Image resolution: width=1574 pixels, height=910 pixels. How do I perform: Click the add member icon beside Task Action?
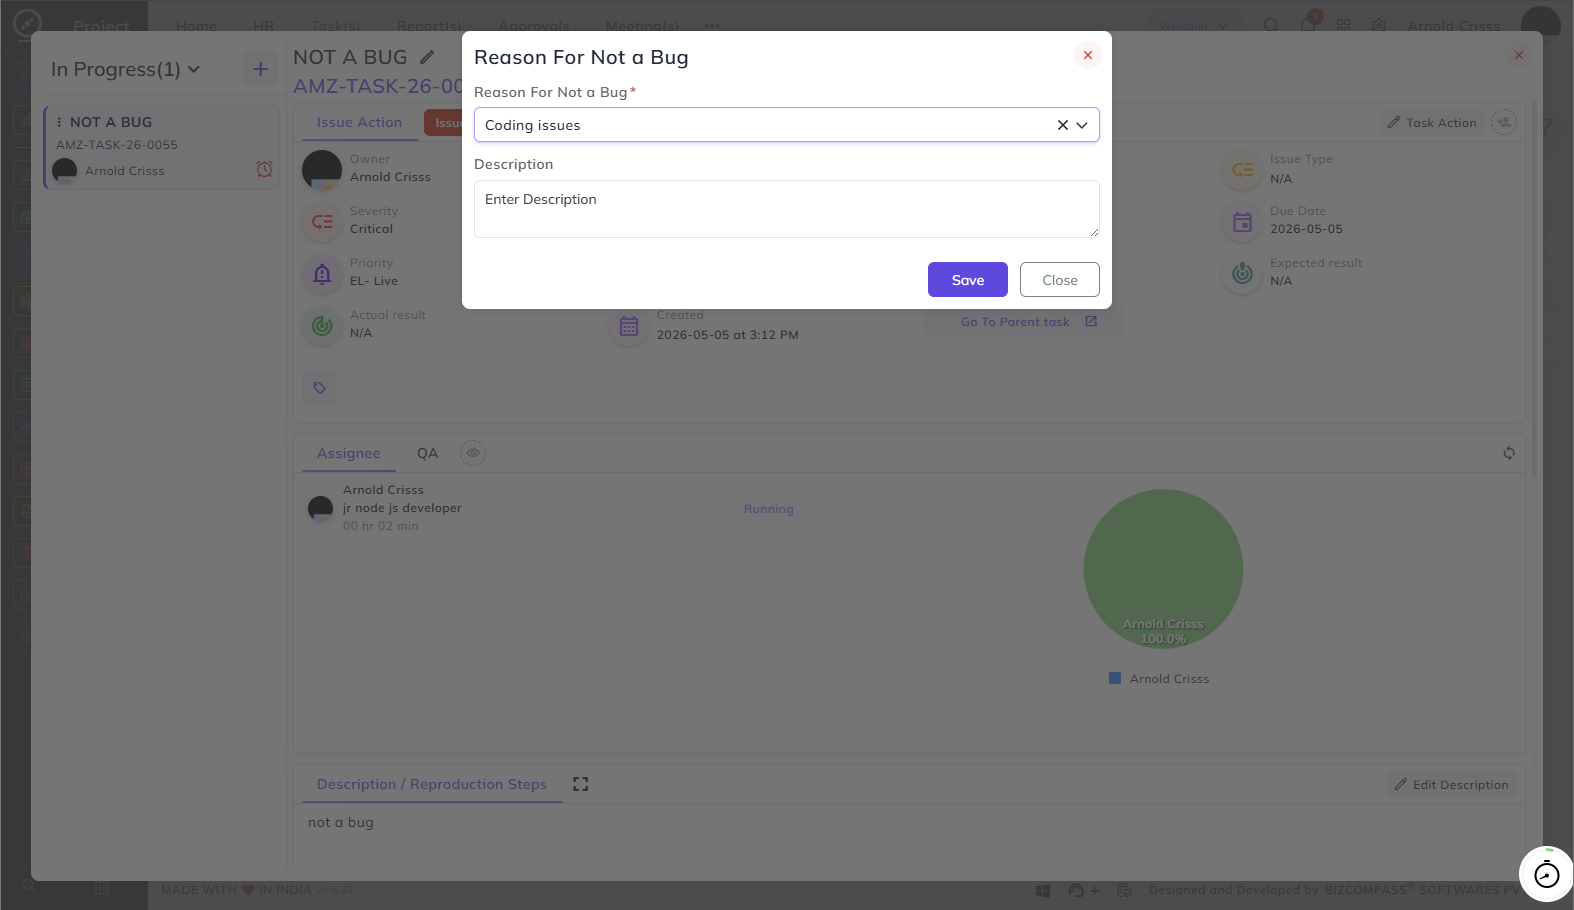pos(1504,122)
